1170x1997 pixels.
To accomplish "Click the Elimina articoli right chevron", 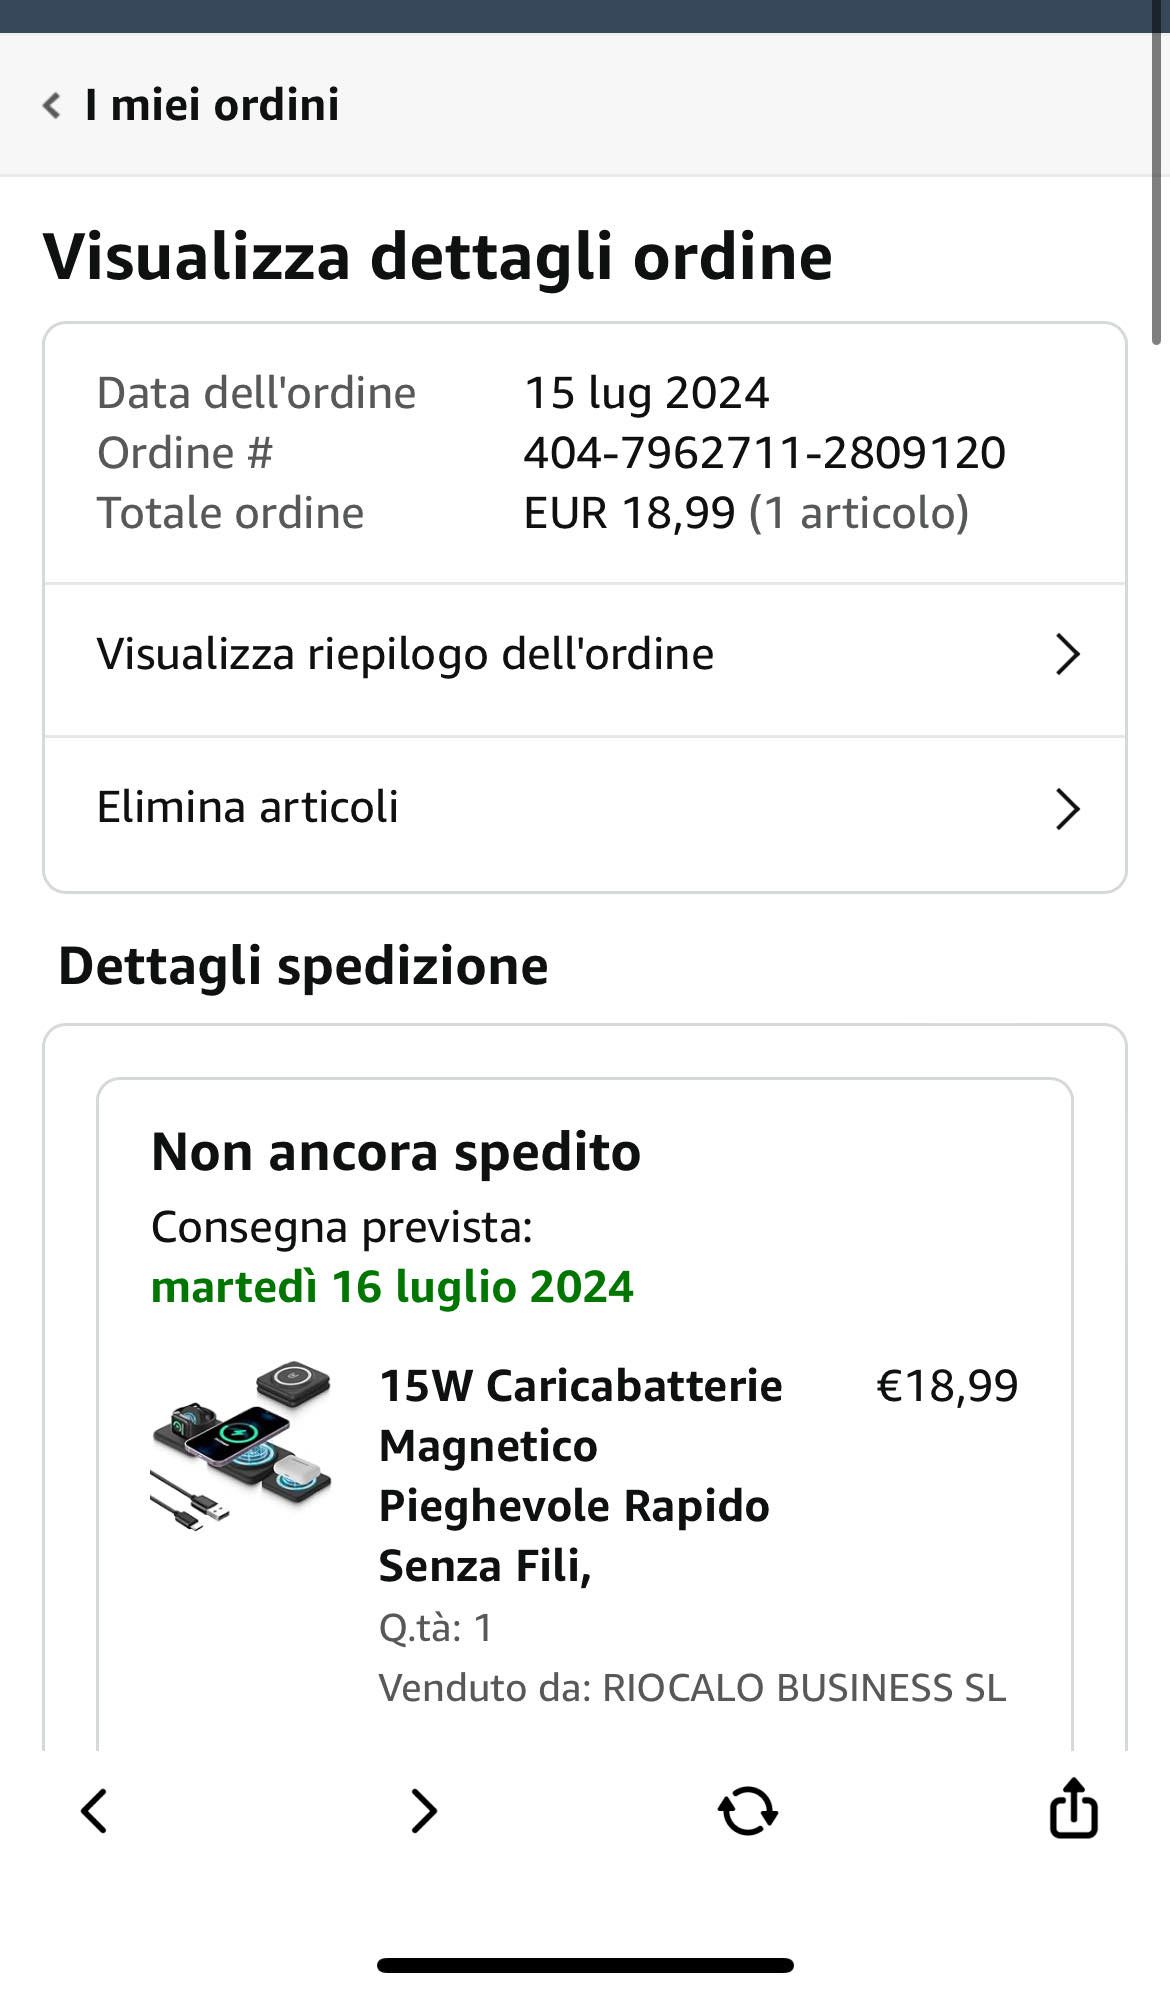I will pyautogui.click(x=1067, y=809).
